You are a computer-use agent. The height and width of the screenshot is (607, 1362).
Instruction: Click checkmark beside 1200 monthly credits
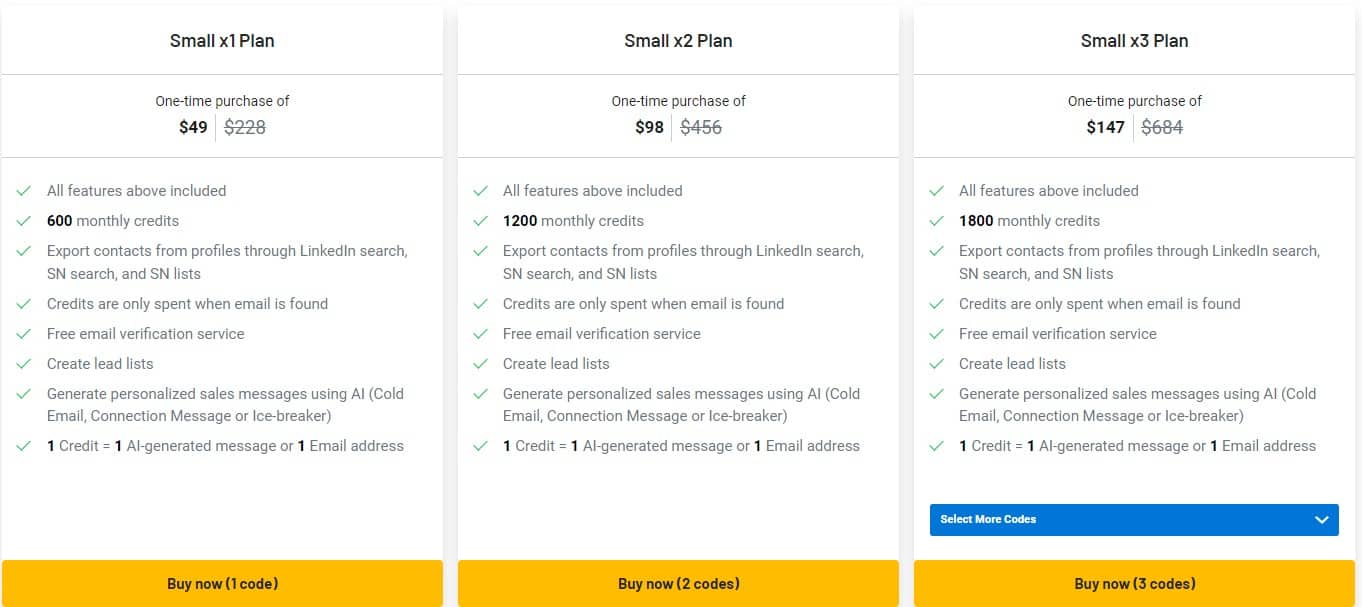point(481,220)
